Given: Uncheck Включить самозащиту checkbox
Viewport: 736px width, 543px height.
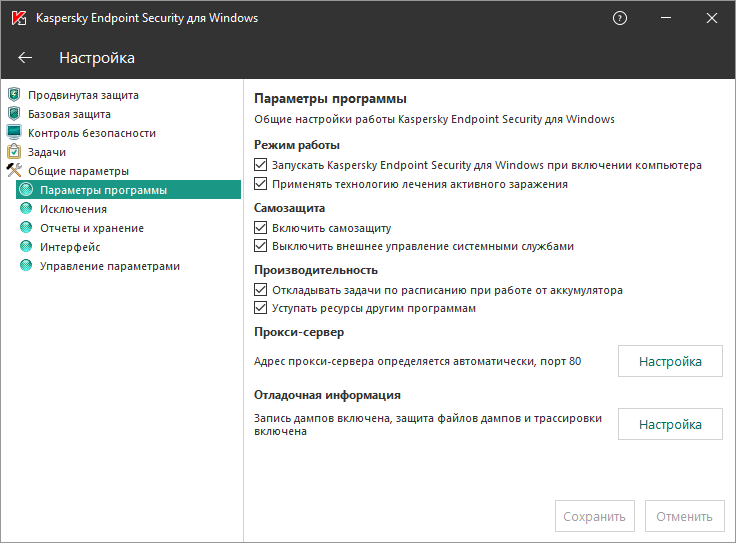Looking at the screenshot, I should (x=262, y=228).
